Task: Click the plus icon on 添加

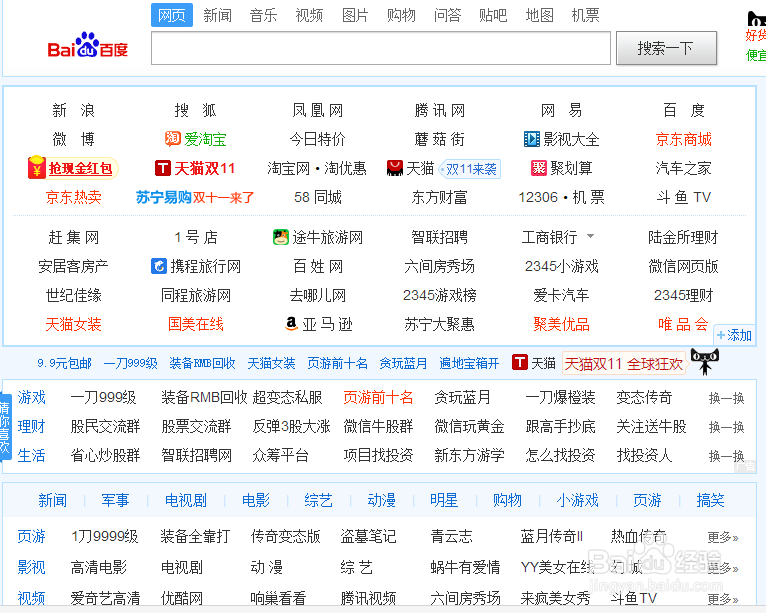Action: pyautogui.click(x=721, y=336)
